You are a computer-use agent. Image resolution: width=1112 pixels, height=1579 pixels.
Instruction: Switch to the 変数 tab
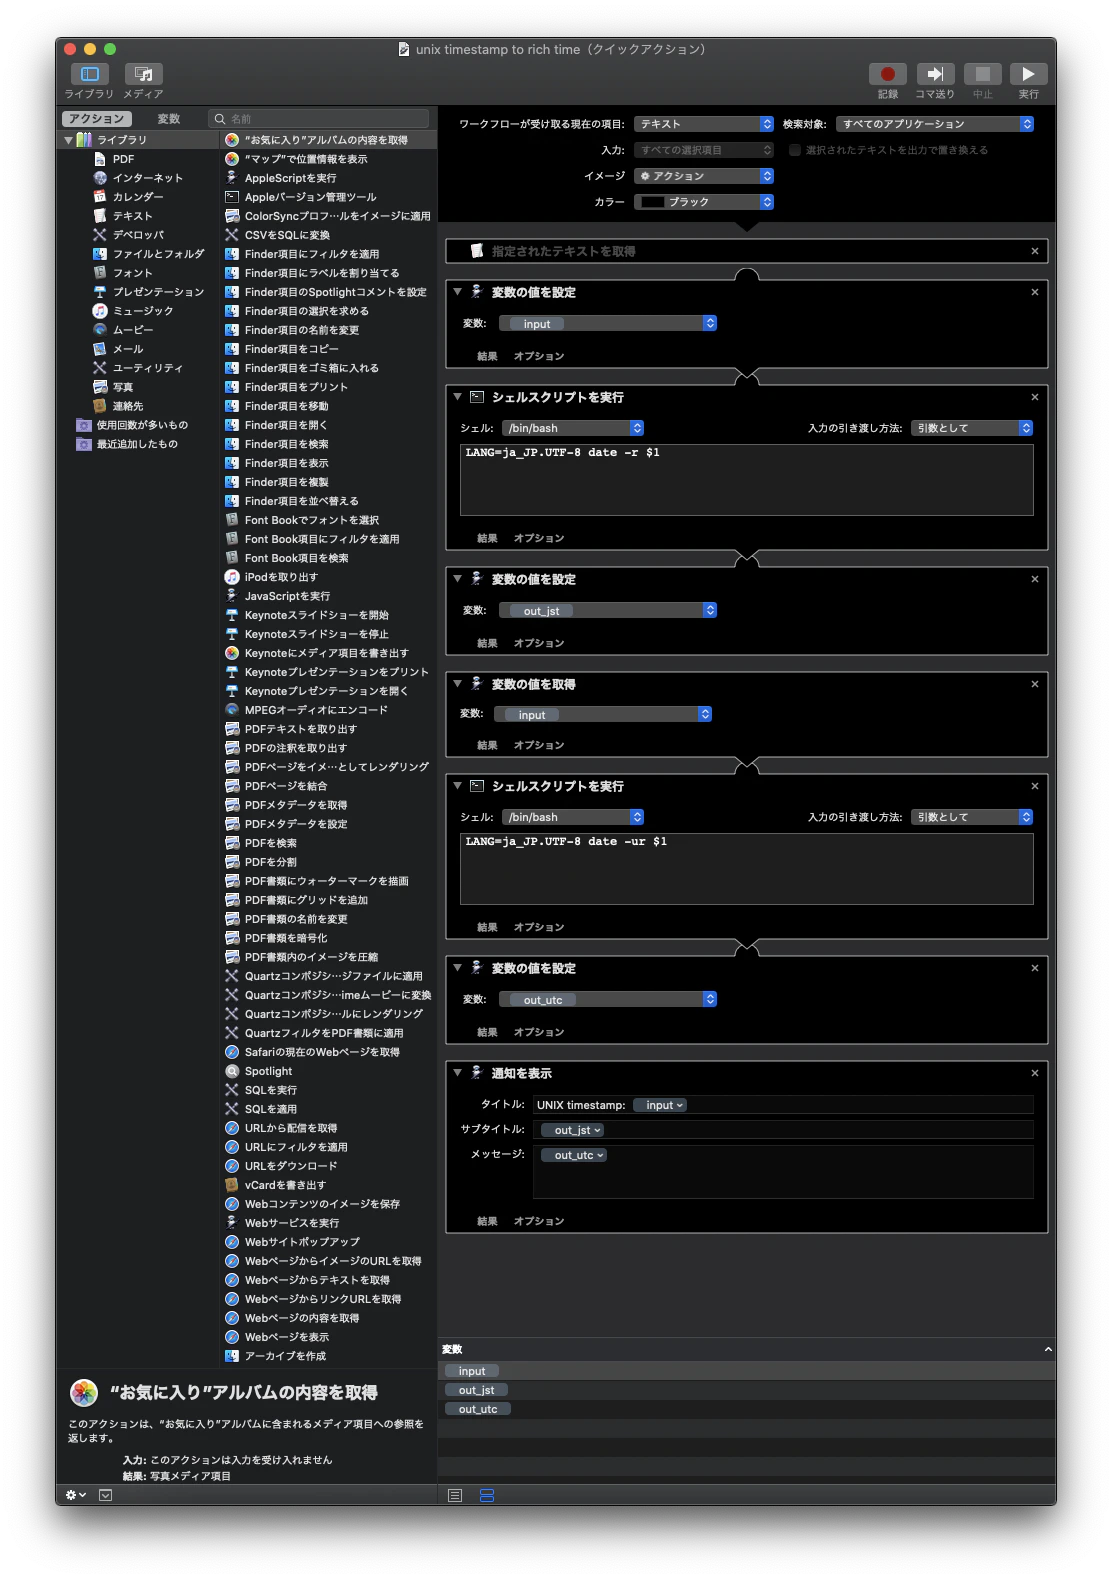tap(169, 119)
